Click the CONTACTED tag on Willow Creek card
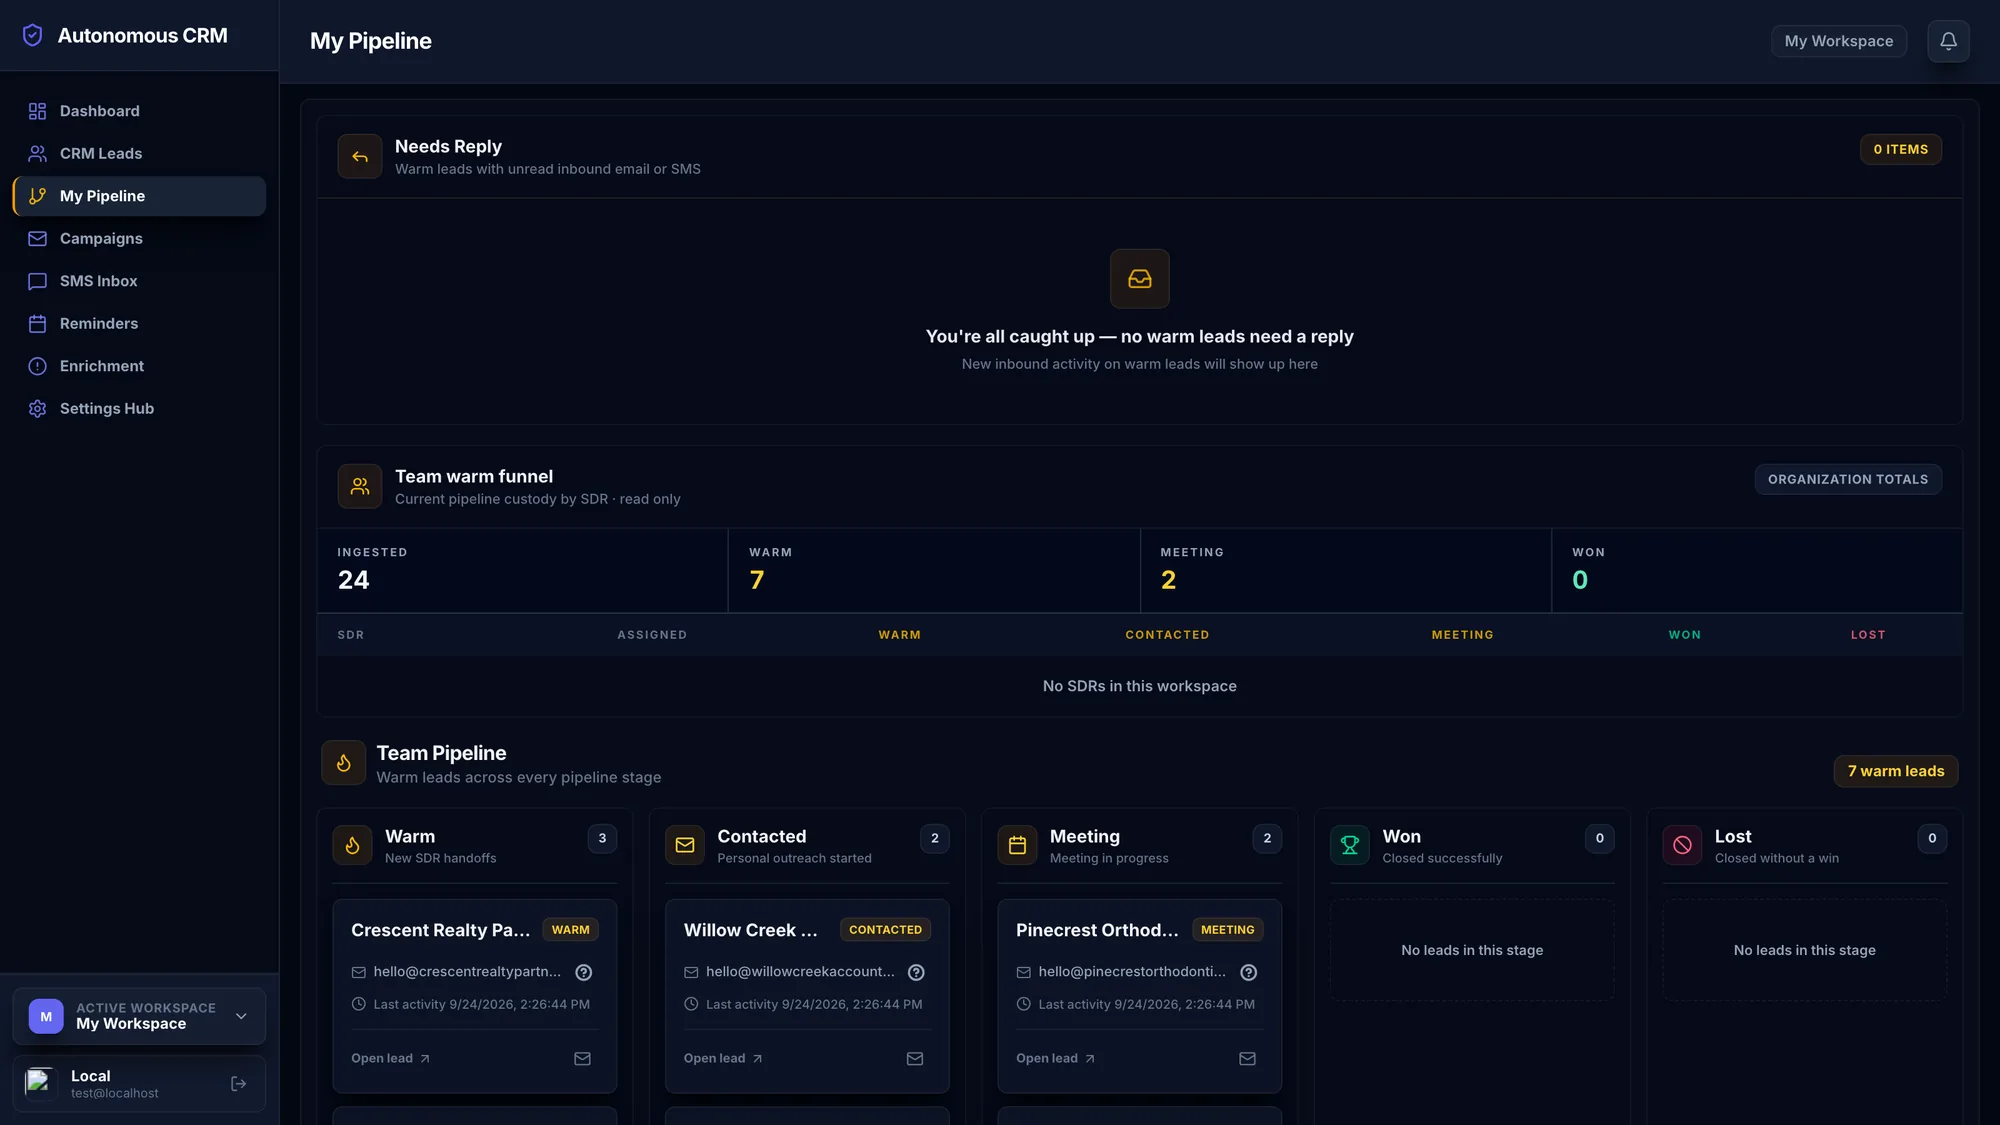Image resolution: width=2000 pixels, height=1125 pixels. pos(886,930)
